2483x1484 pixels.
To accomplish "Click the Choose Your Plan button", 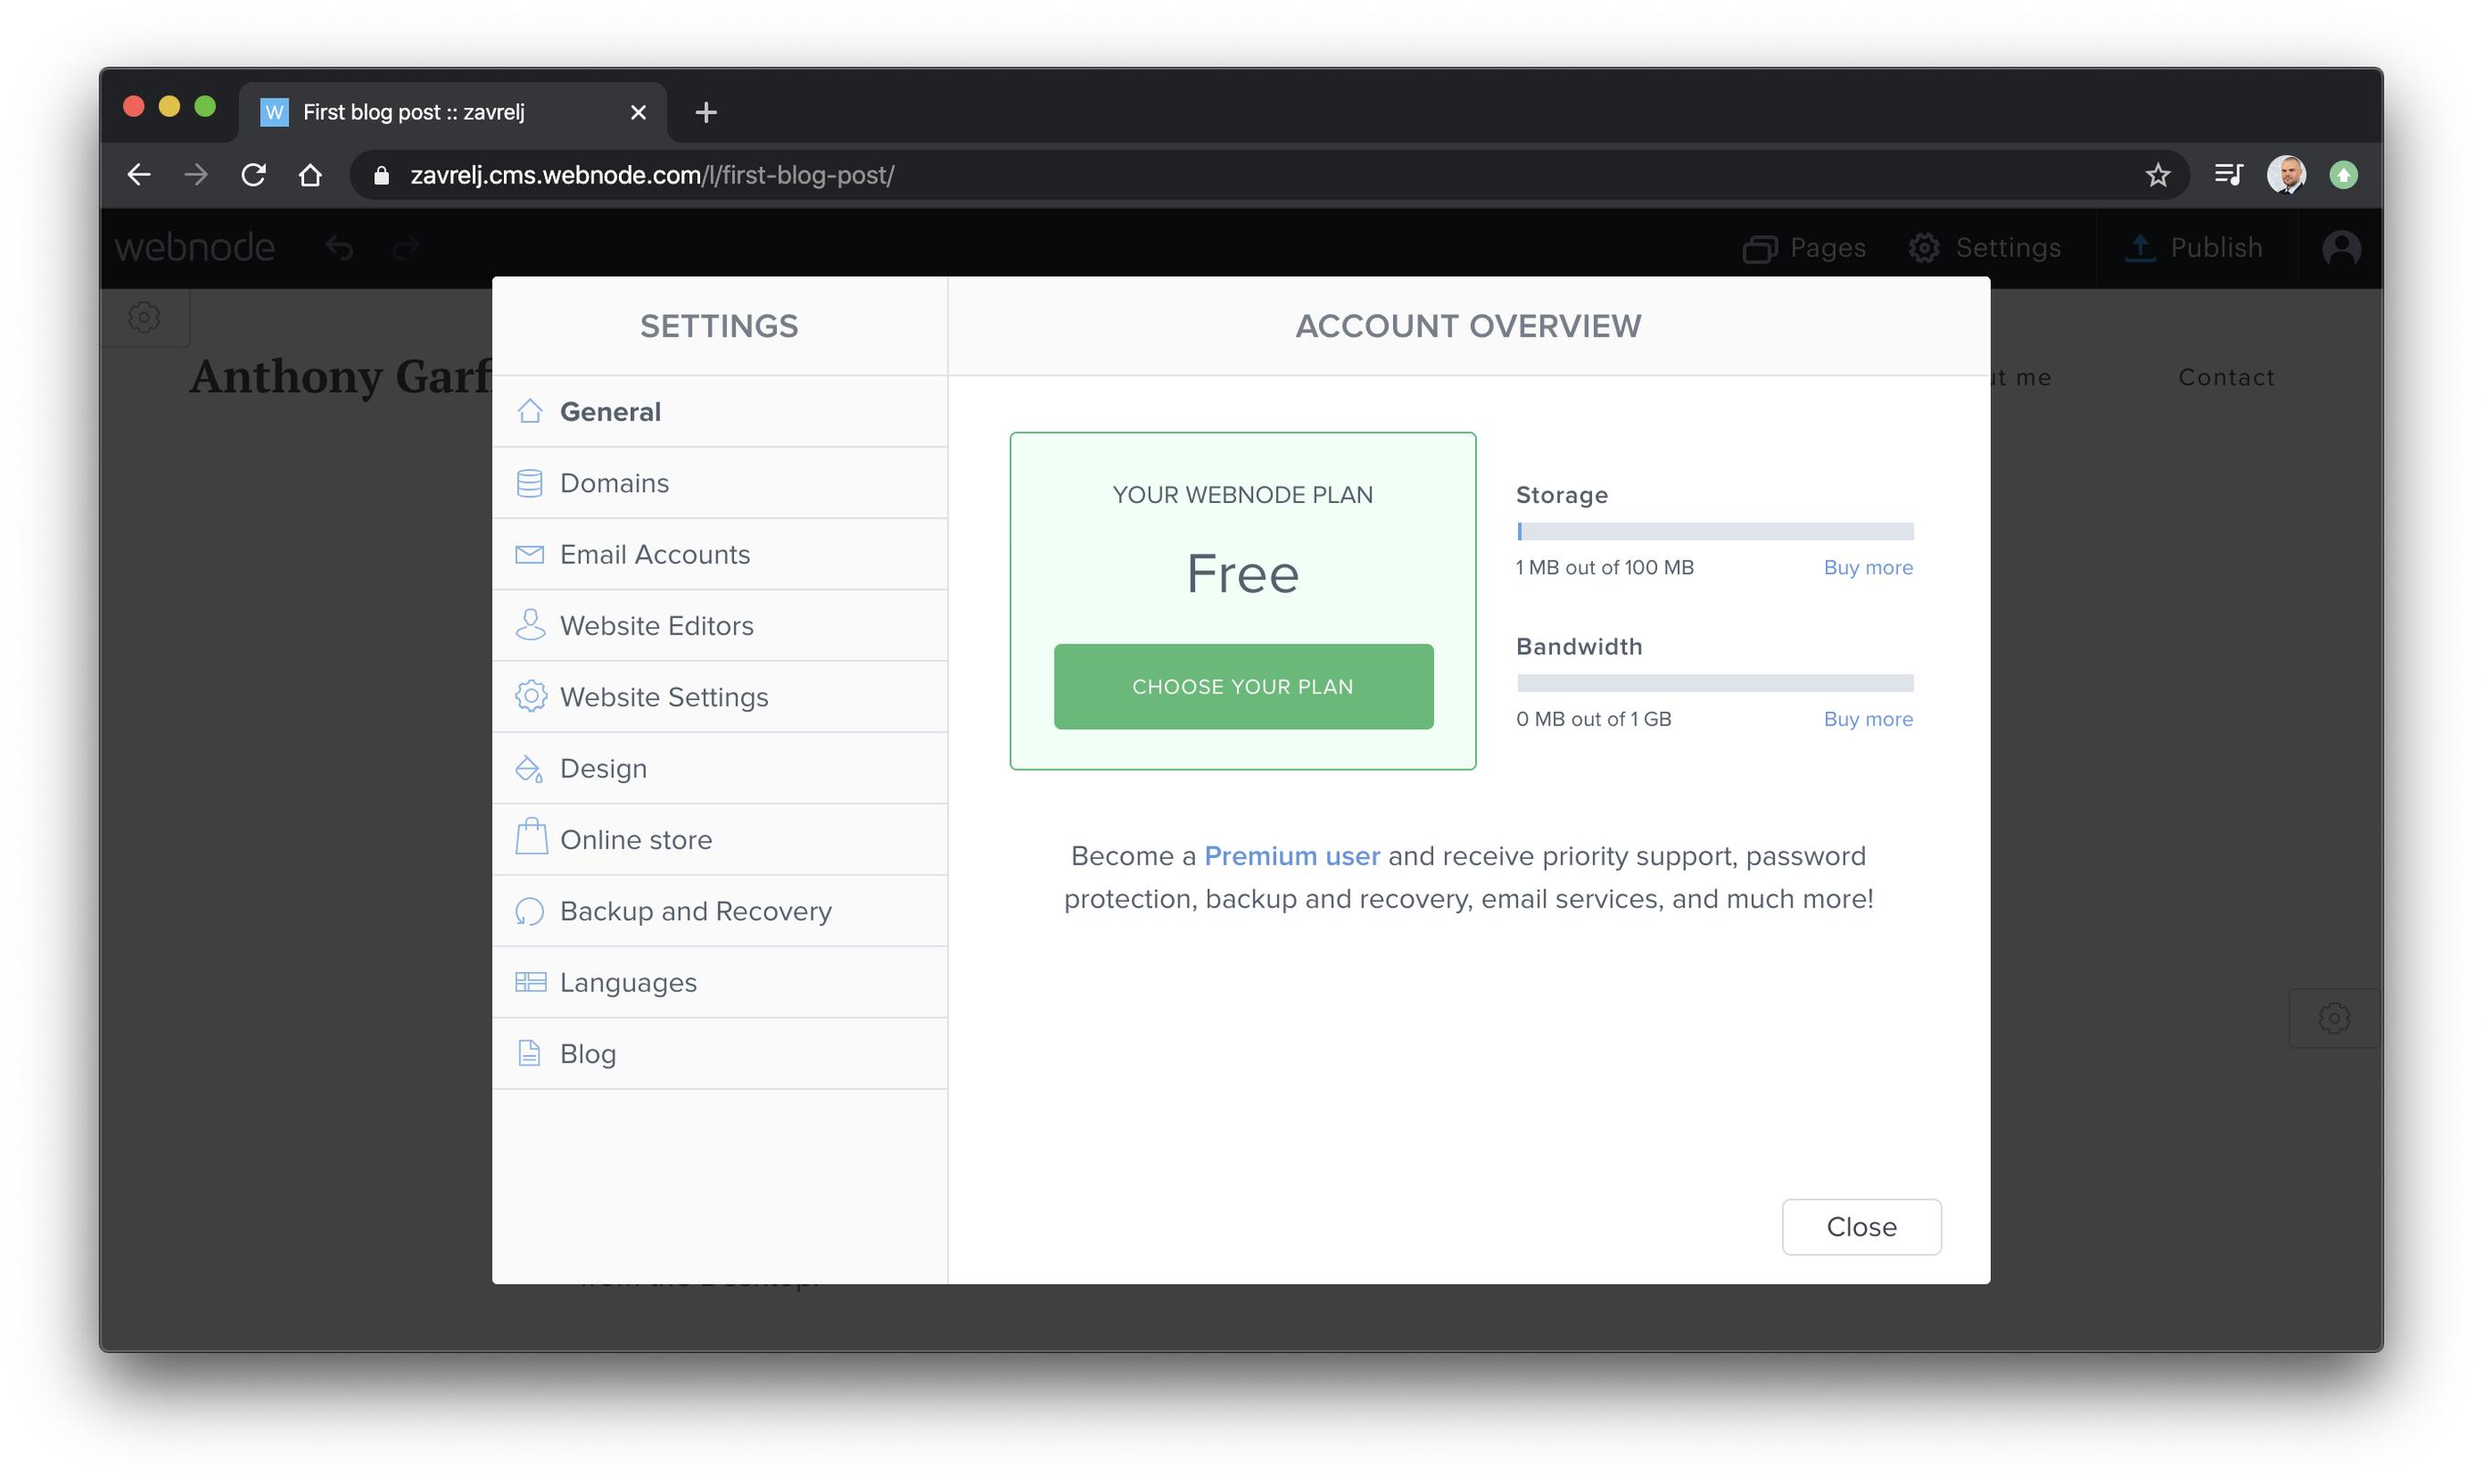I will [x=1243, y=687].
